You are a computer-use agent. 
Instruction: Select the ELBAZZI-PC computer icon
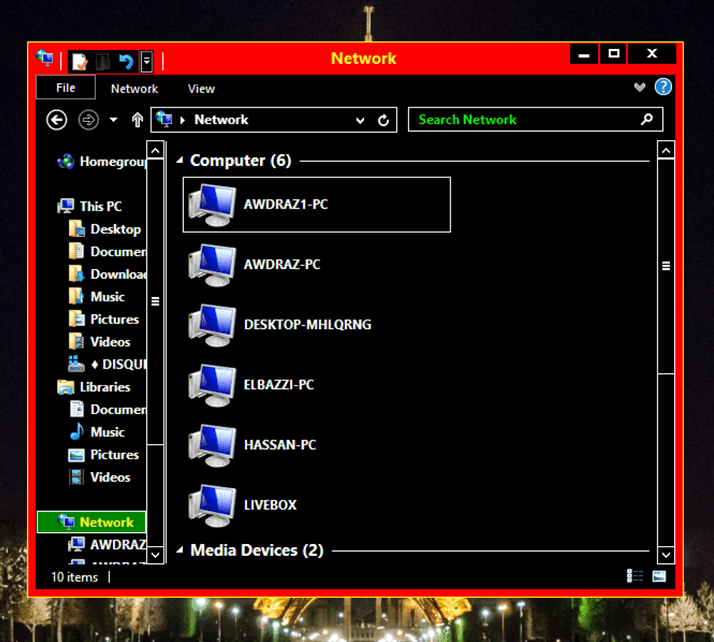tap(212, 385)
